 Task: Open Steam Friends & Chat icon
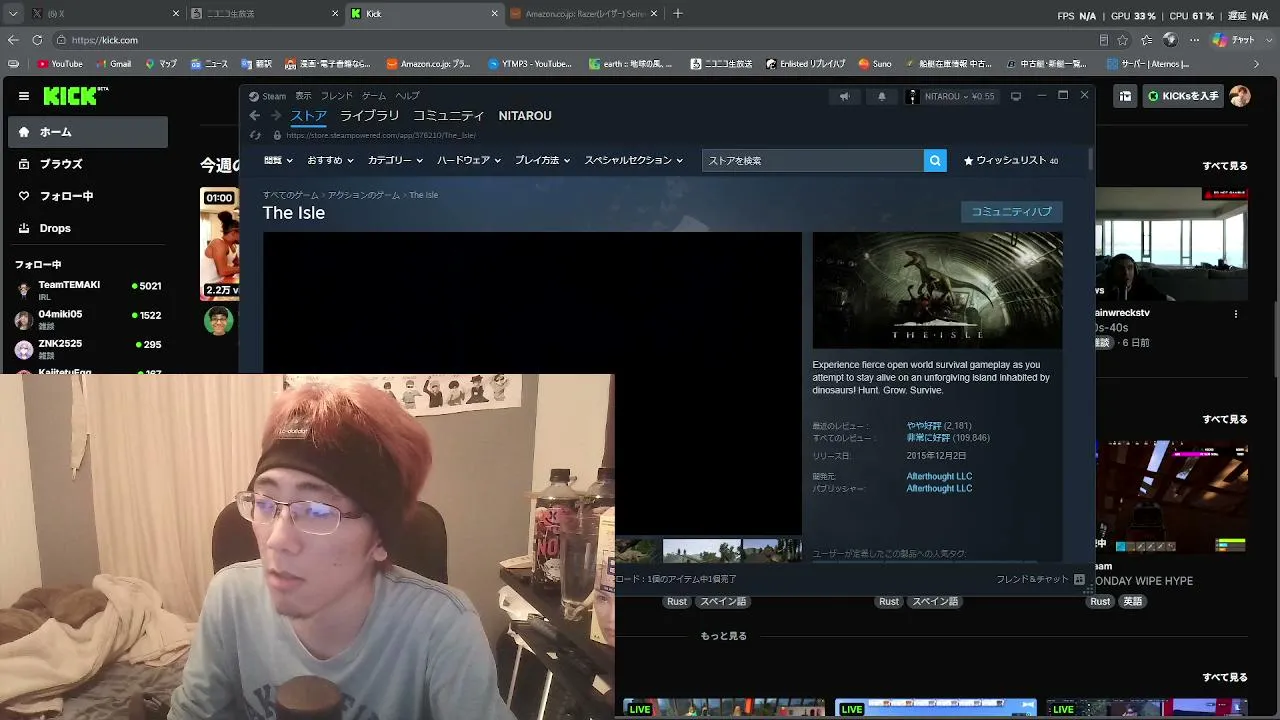click(1079, 579)
